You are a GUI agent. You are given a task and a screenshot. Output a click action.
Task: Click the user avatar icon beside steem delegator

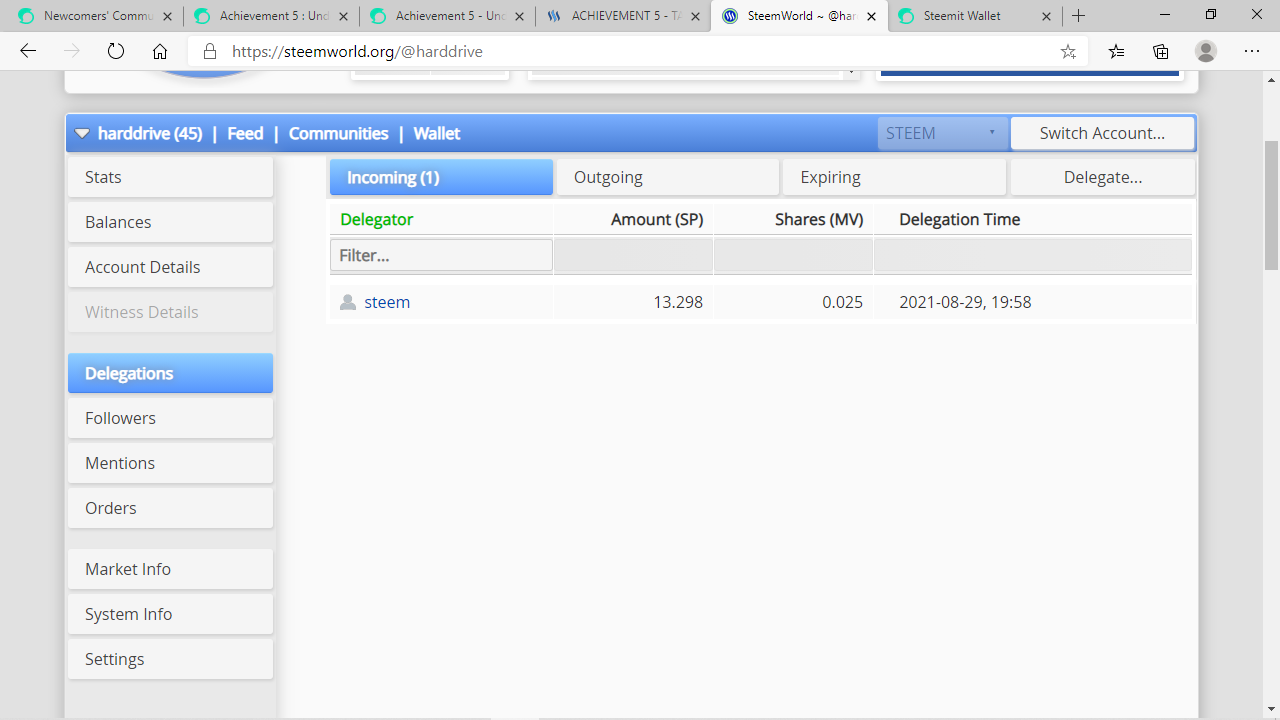coord(347,301)
